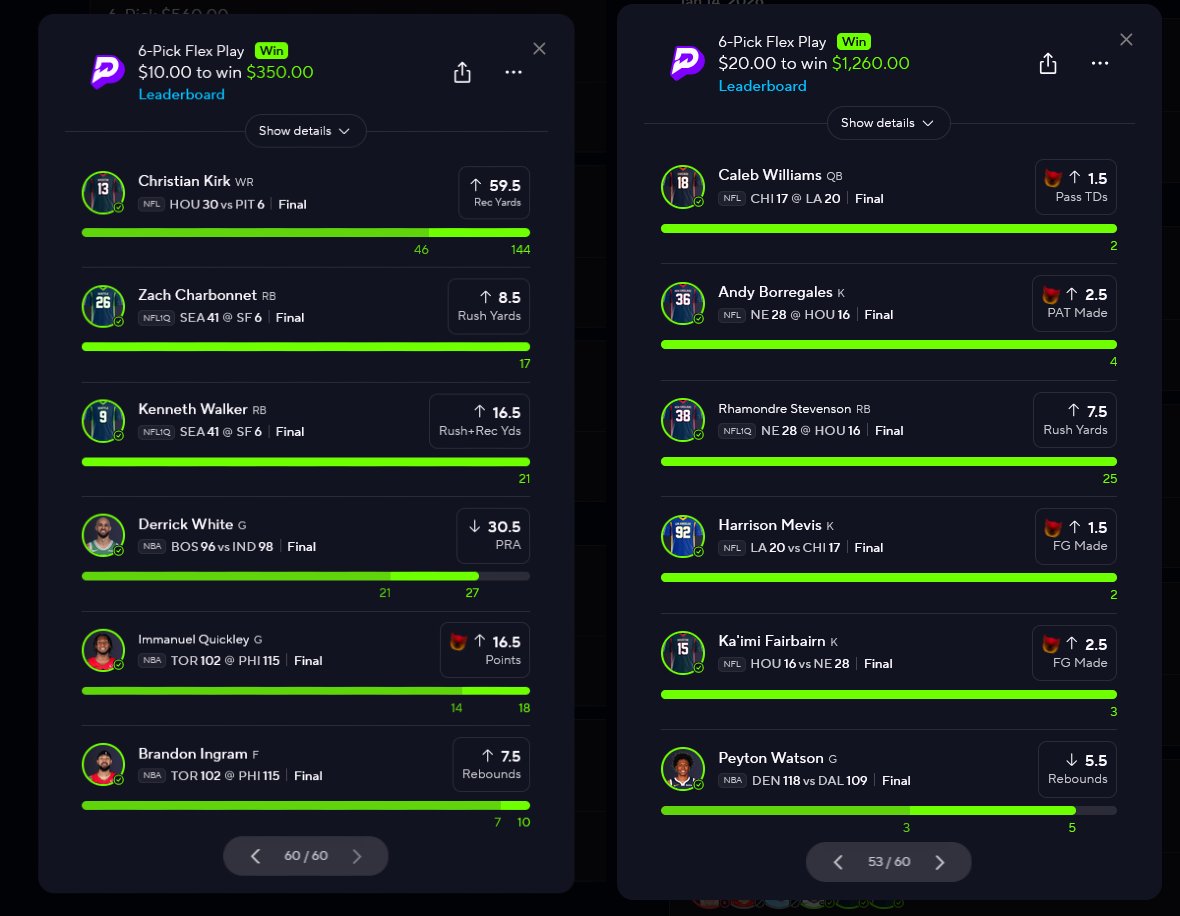Click Win badge on $20.00 entry

853,41
